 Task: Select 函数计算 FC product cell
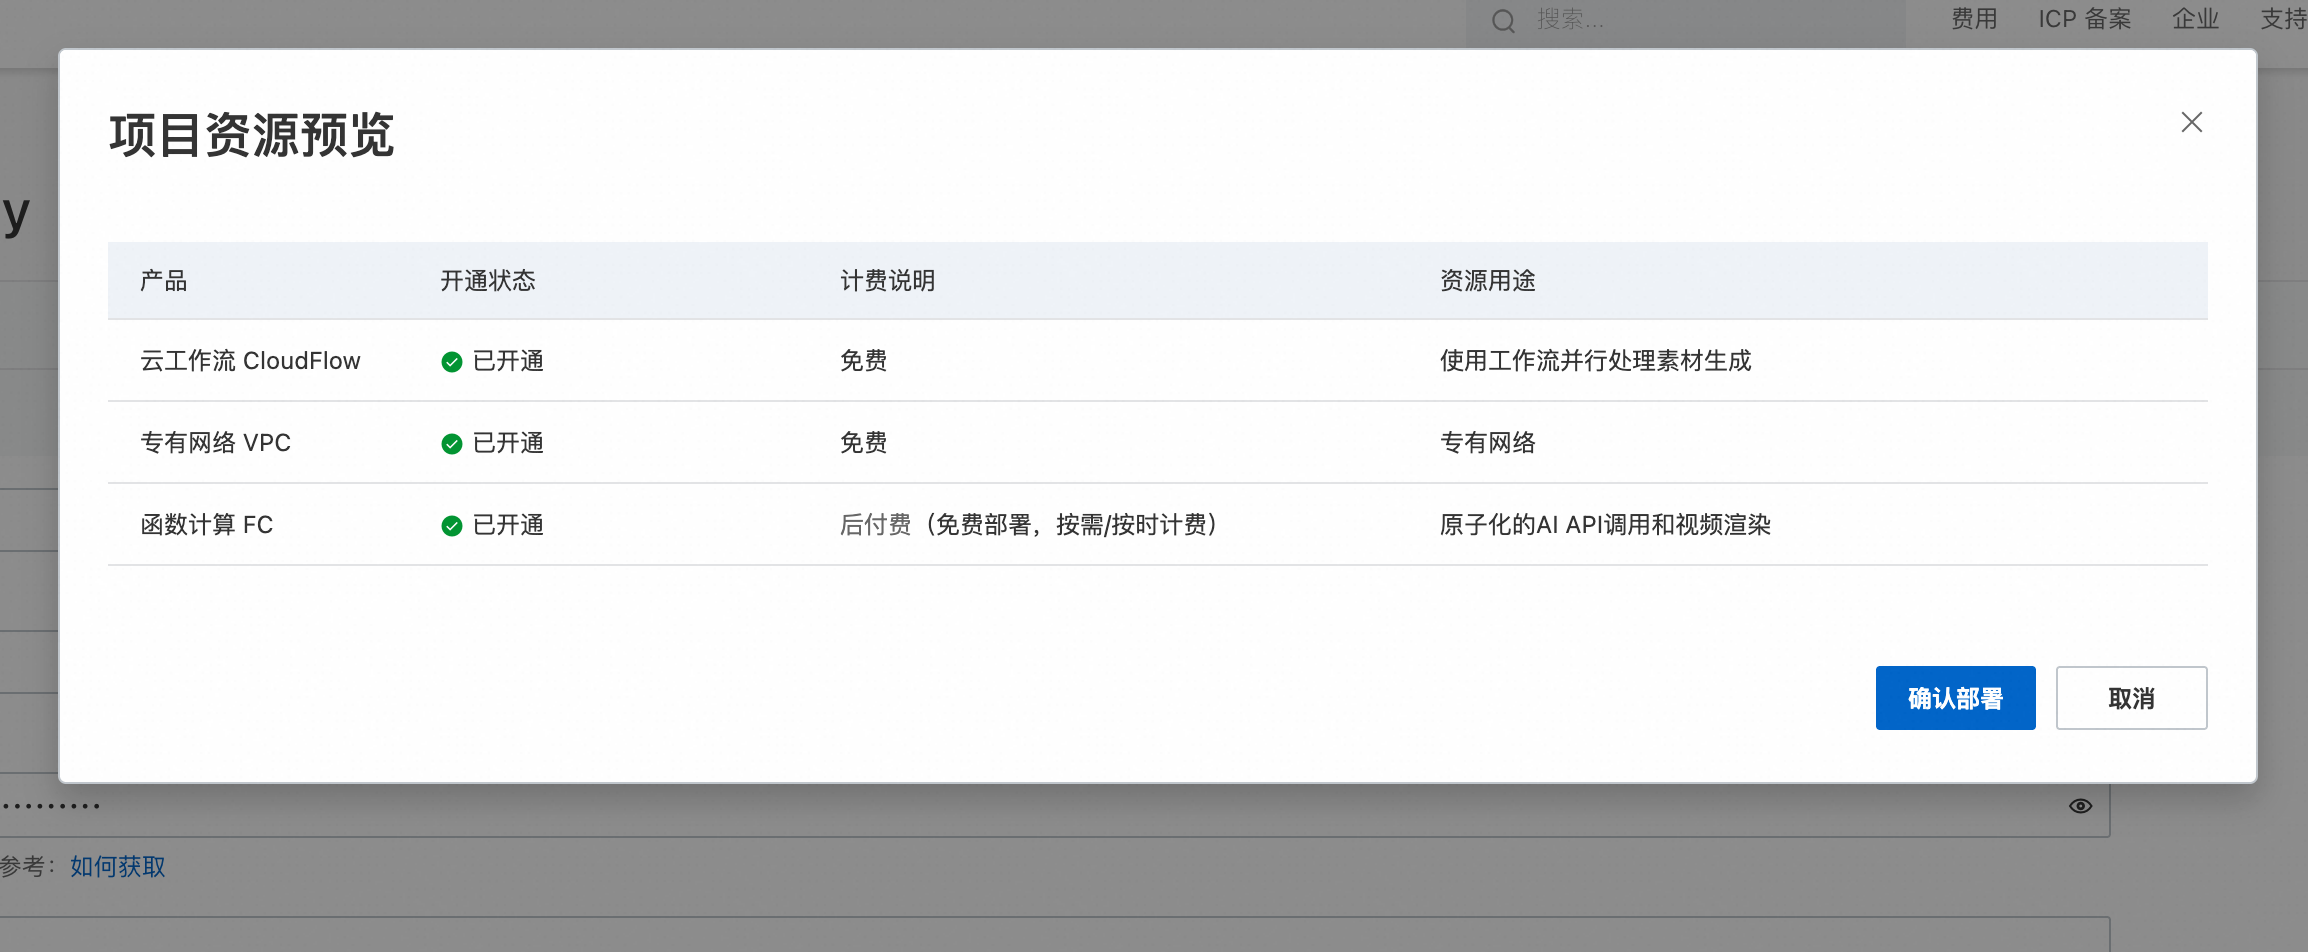[x=206, y=525]
